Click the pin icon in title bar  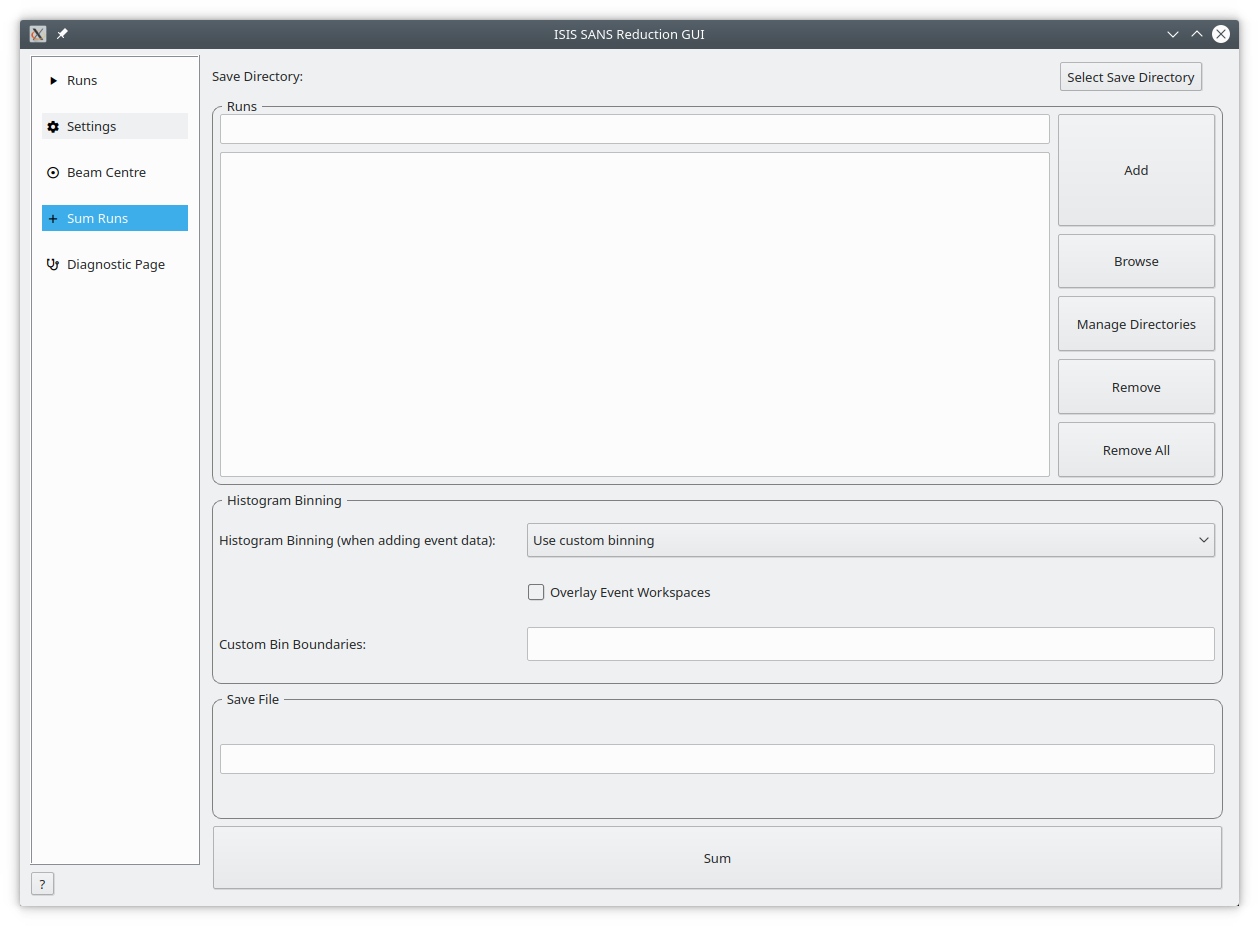(62, 34)
